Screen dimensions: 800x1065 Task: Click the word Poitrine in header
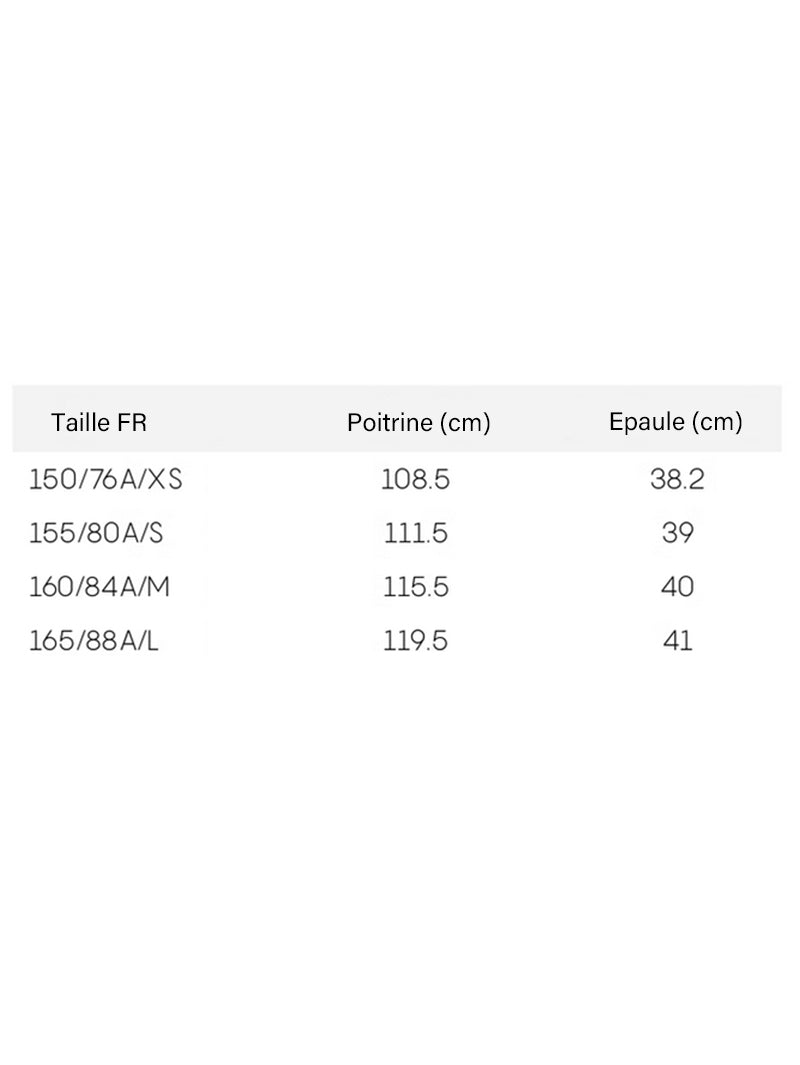point(390,422)
